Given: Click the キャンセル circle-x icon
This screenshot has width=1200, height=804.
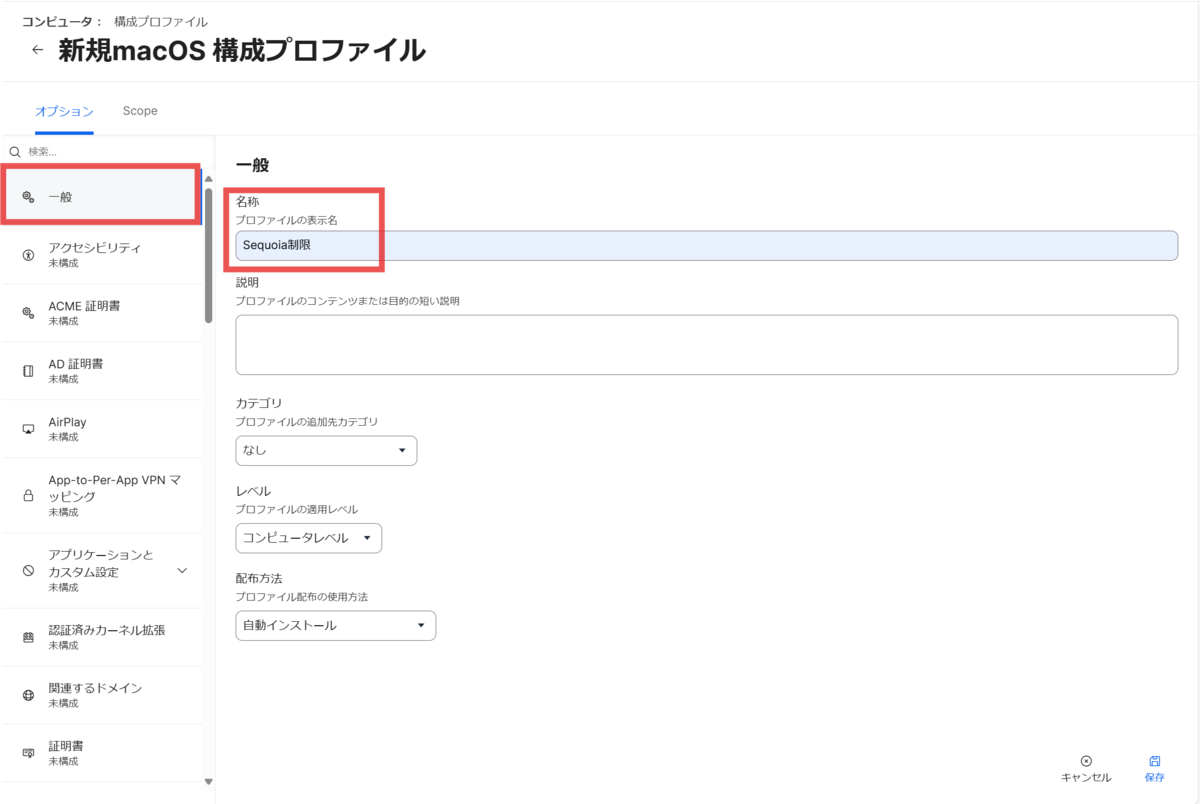Looking at the screenshot, I should click(1086, 761).
